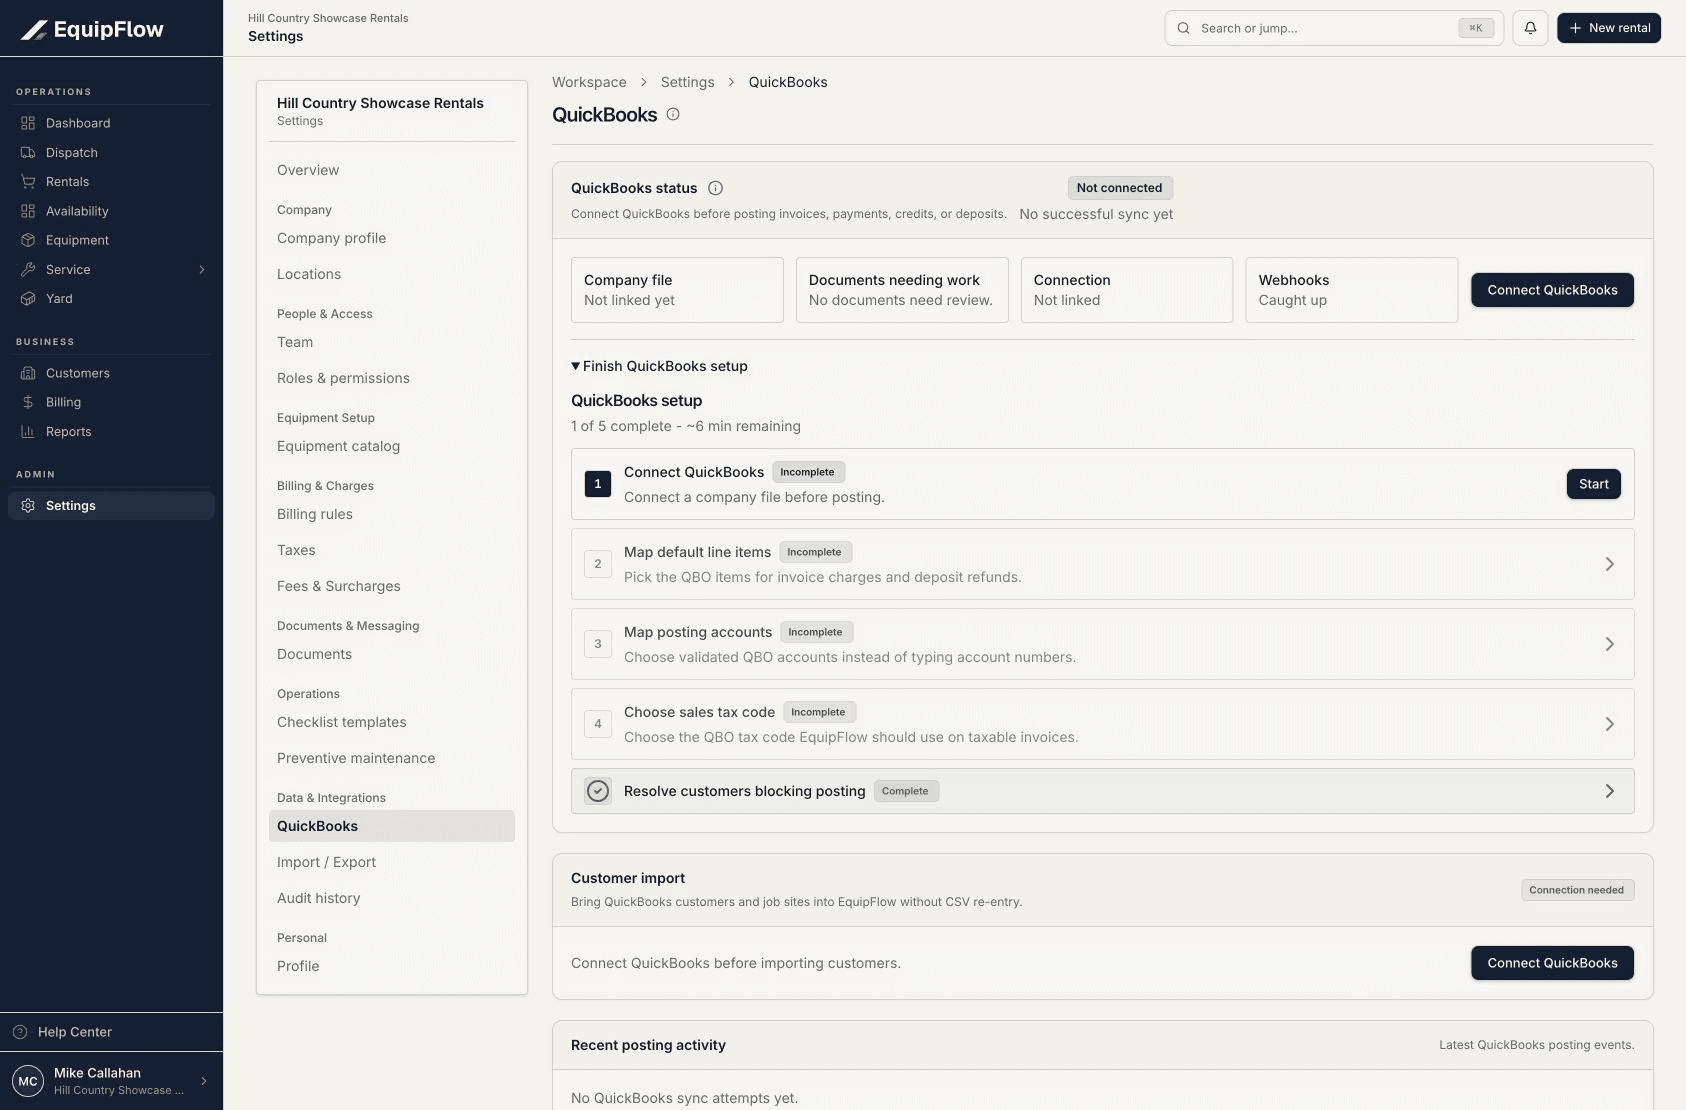1686x1110 pixels.
Task: Click the info icon beside QuickBooks status
Action: pyautogui.click(x=715, y=188)
